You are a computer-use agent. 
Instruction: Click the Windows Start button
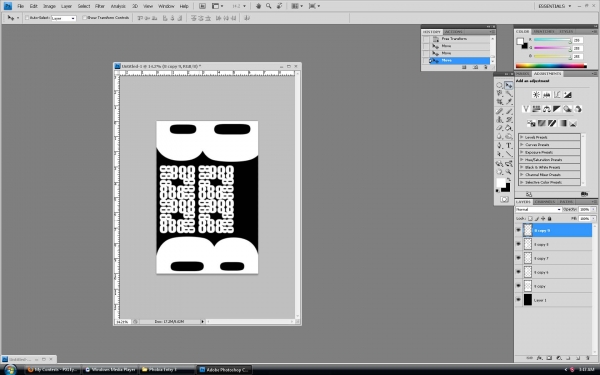click(10, 370)
